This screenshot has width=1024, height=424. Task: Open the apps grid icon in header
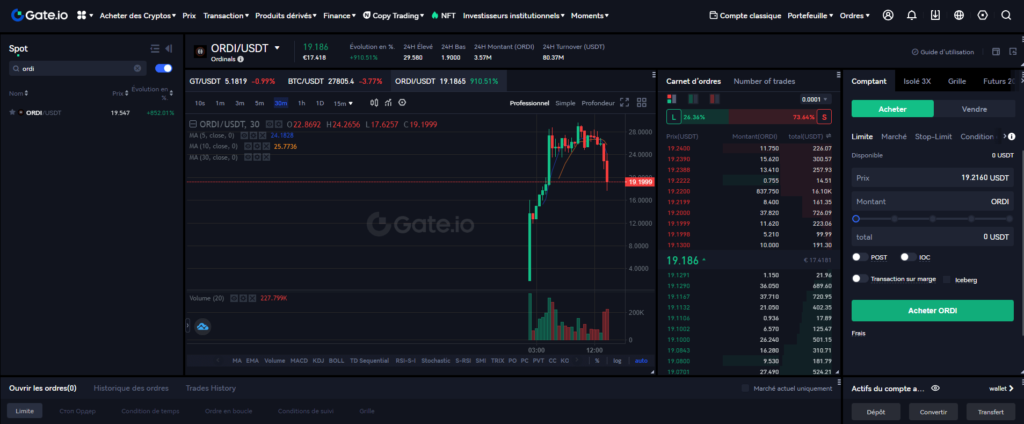click(82, 15)
